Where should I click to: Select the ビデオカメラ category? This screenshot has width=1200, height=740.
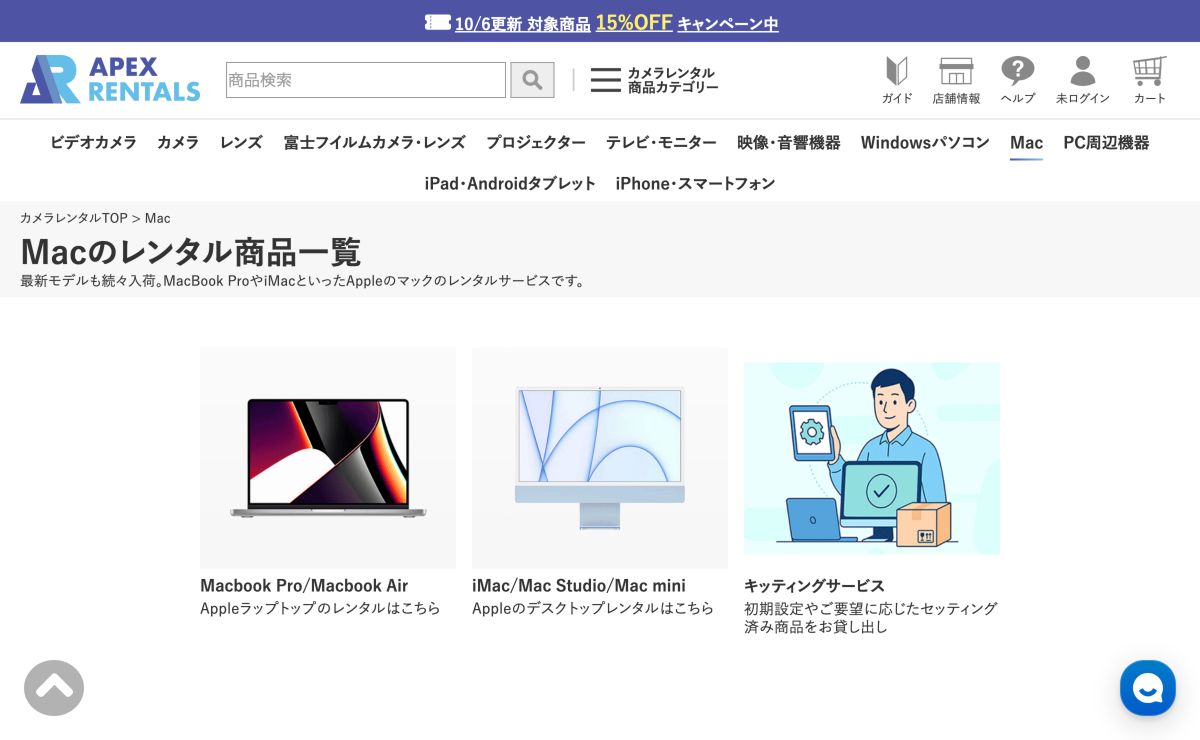point(94,143)
